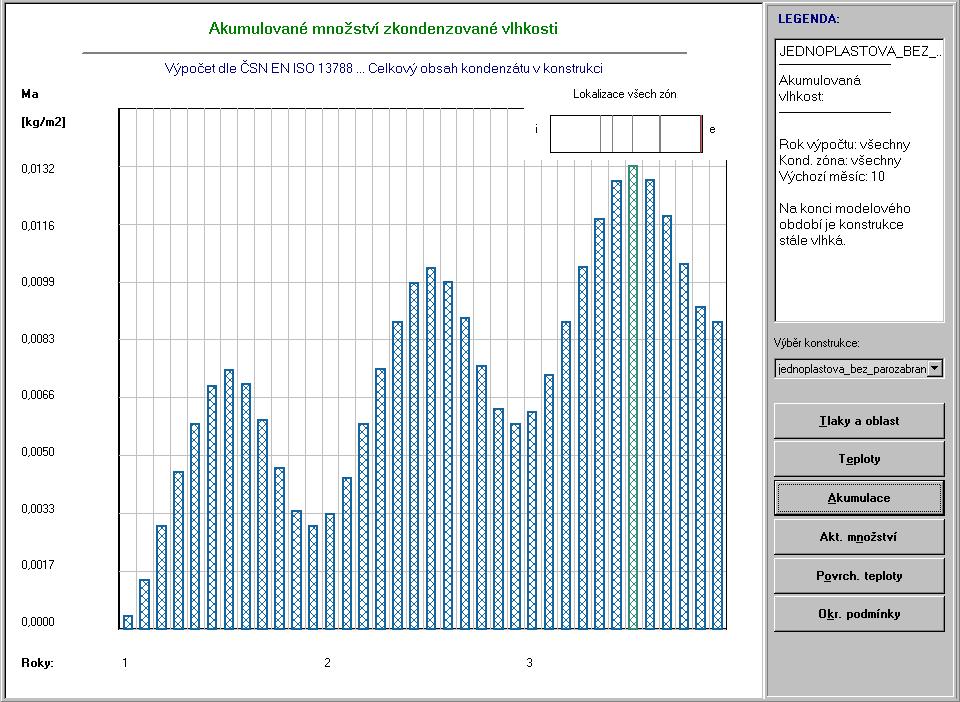Click year label 3 on the axis
This screenshot has height=702, width=960.
530,663
